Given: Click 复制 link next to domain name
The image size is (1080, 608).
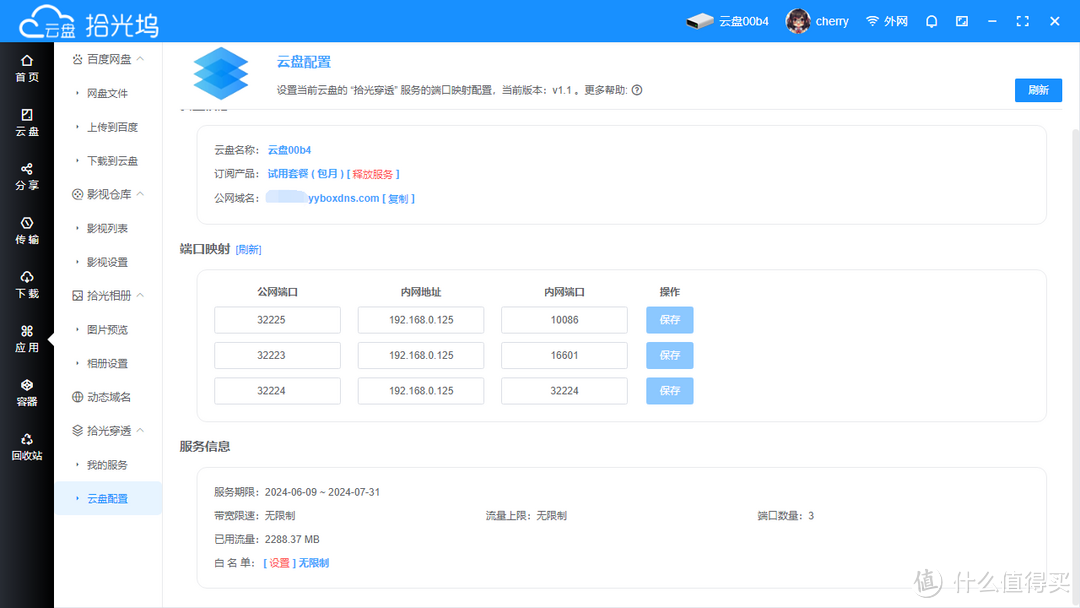Looking at the screenshot, I should click(x=398, y=198).
